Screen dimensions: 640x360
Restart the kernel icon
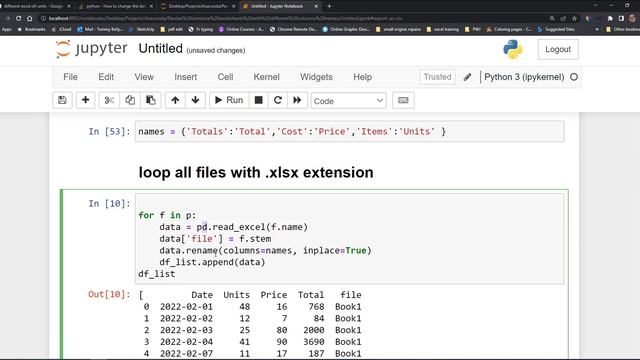coord(278,100)
